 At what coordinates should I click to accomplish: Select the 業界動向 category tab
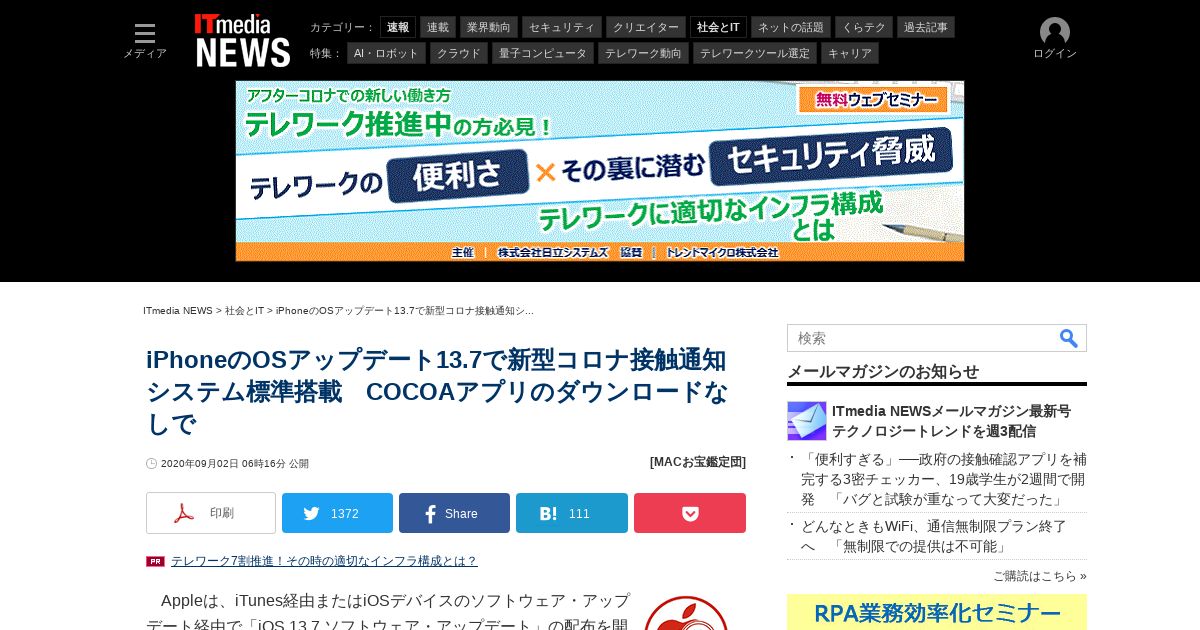click(489, 27)
